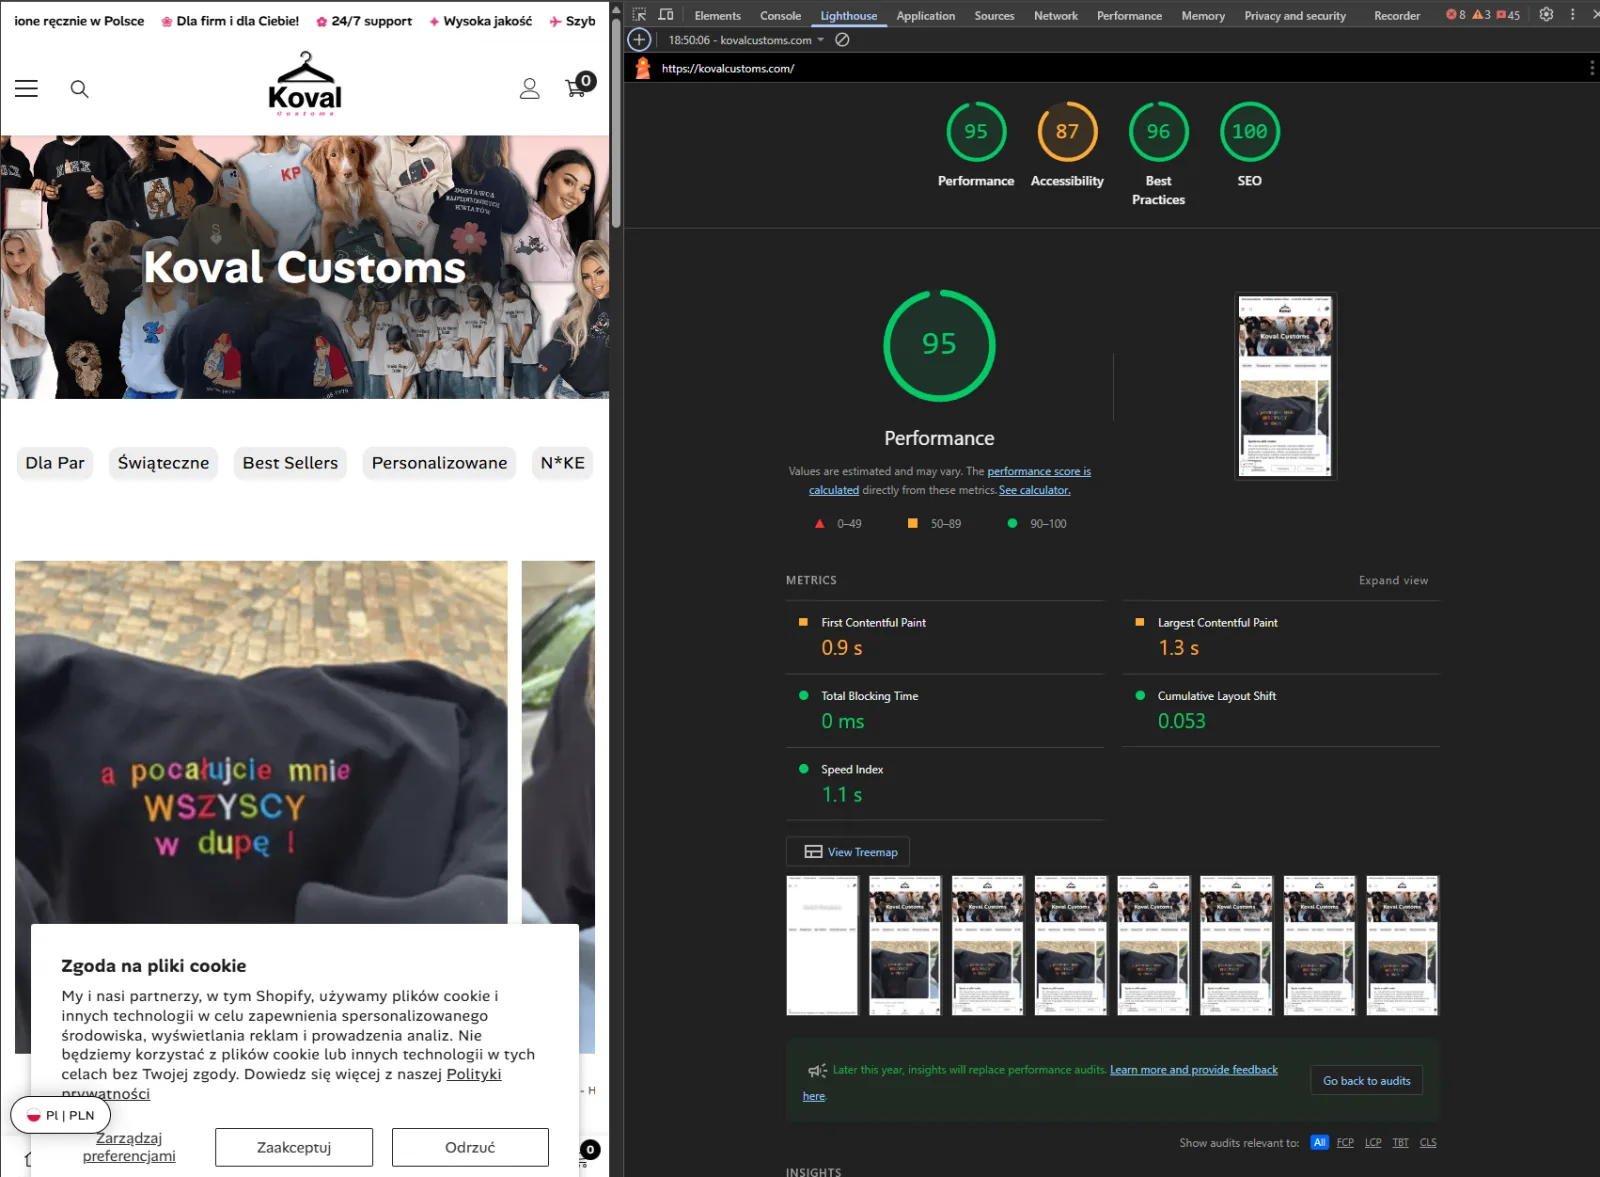1600x1177 pixels.
Task: Click the first blank filmstrip frame
Action: tap(822, 945)
